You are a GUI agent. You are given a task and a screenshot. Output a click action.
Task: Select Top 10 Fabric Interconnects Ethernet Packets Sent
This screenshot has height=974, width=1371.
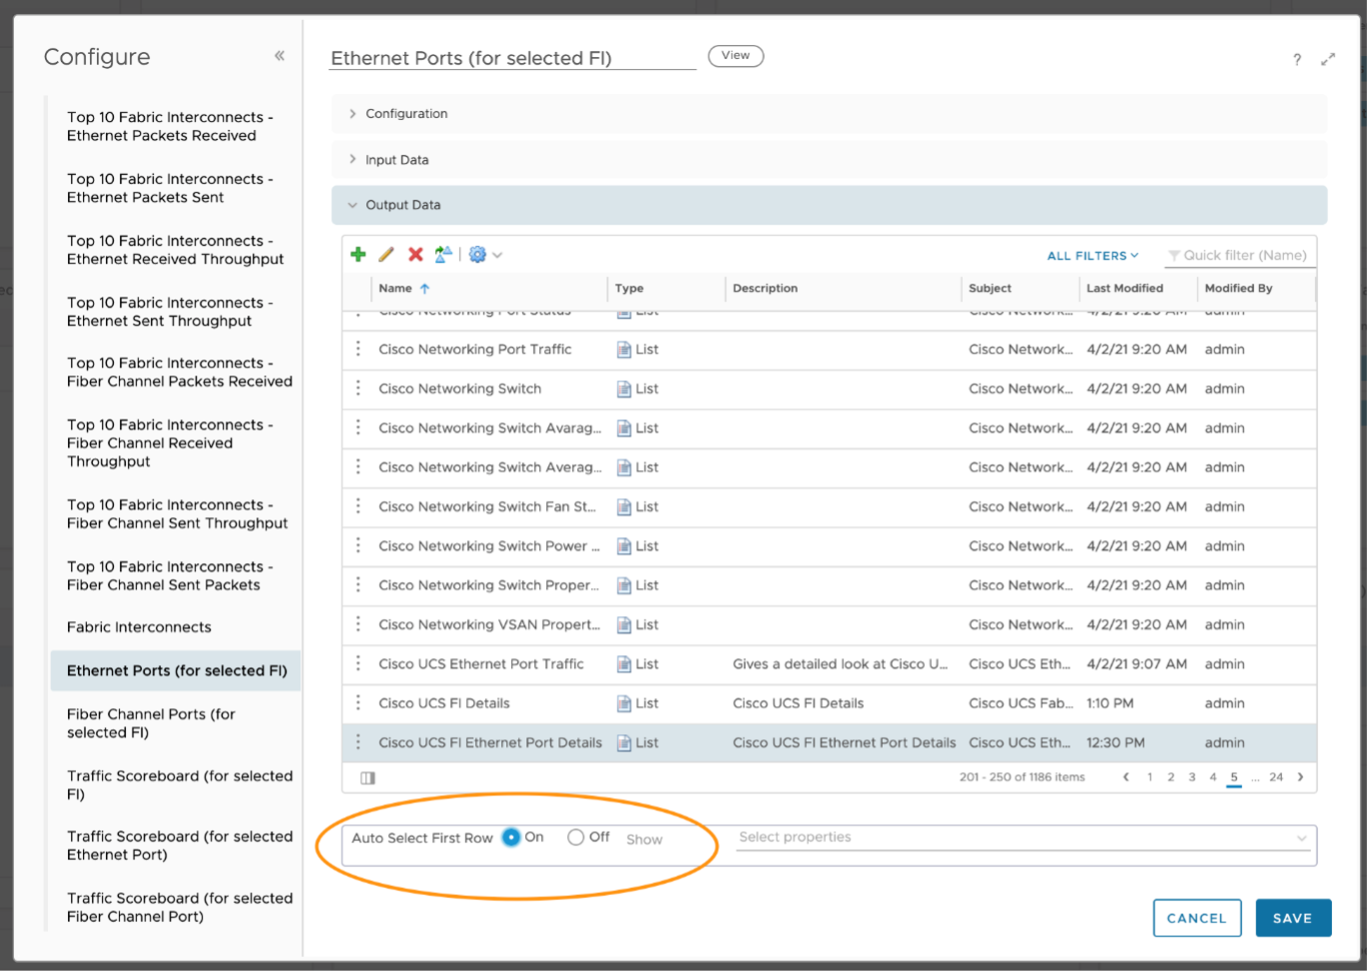pyautogui.click(x=170, y=188)
